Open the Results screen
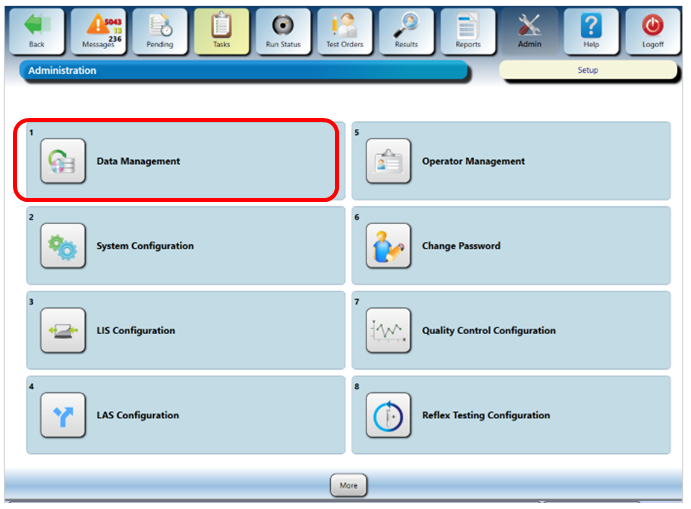The image size is (691, 509). point(406,30)
